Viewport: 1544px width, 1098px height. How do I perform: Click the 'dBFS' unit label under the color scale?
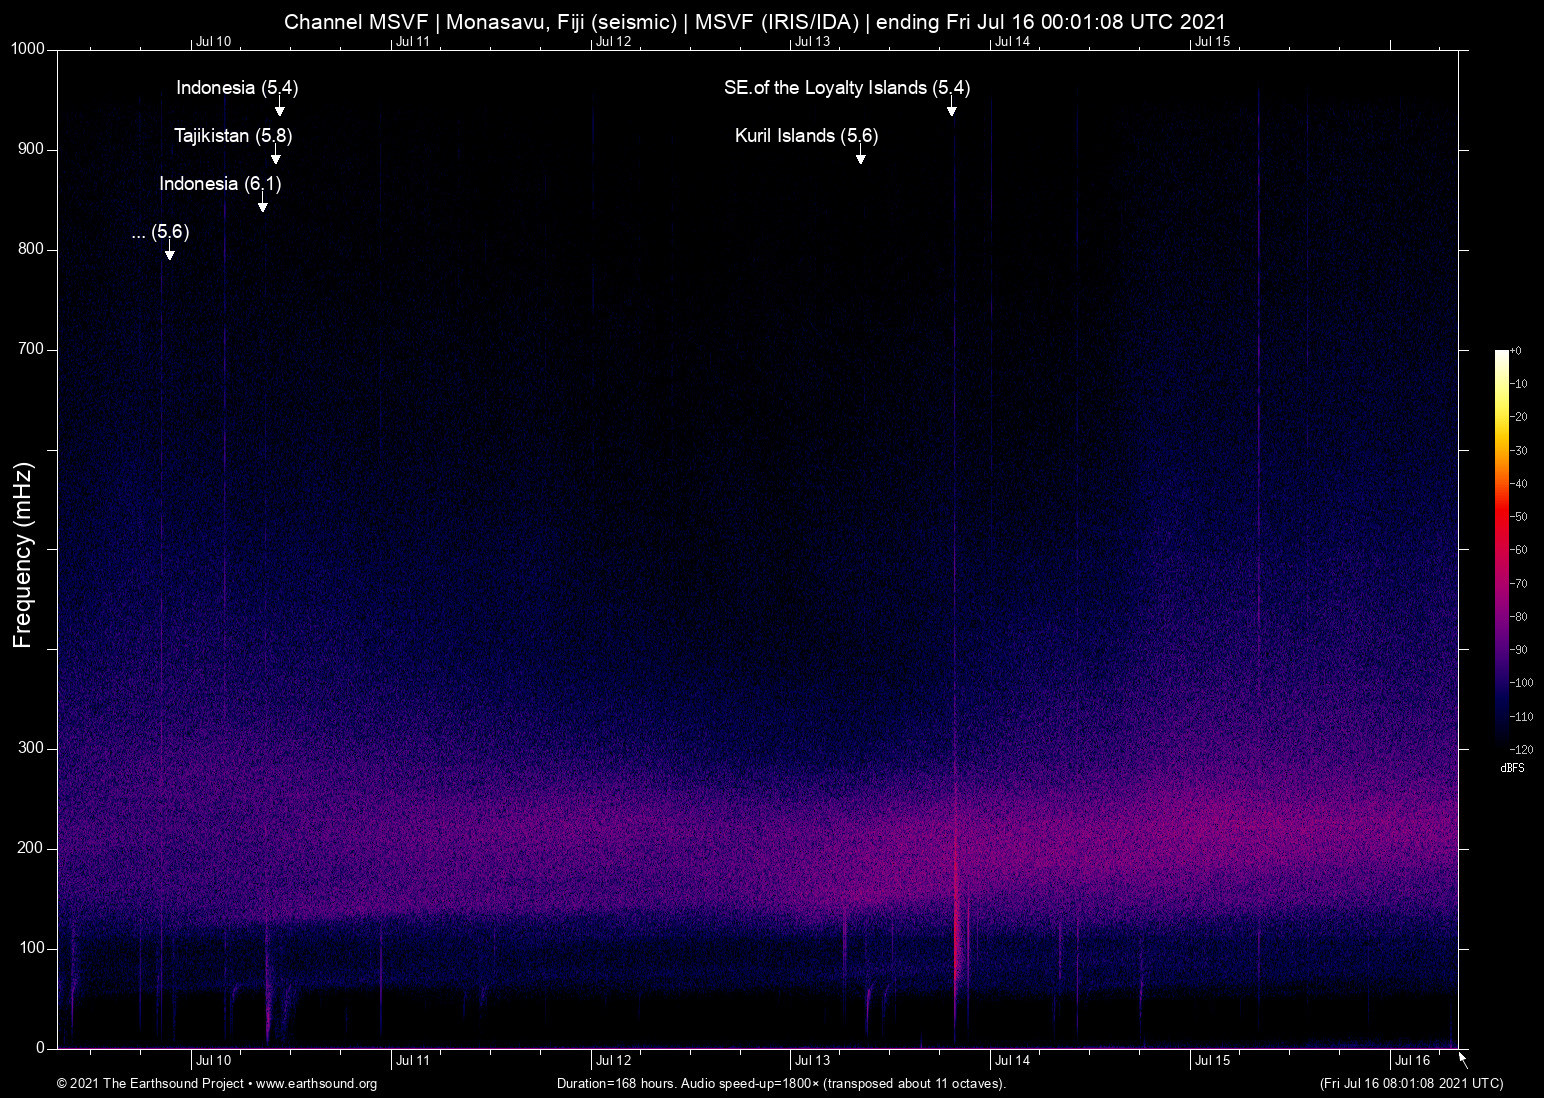click(x=1512, y=768)
